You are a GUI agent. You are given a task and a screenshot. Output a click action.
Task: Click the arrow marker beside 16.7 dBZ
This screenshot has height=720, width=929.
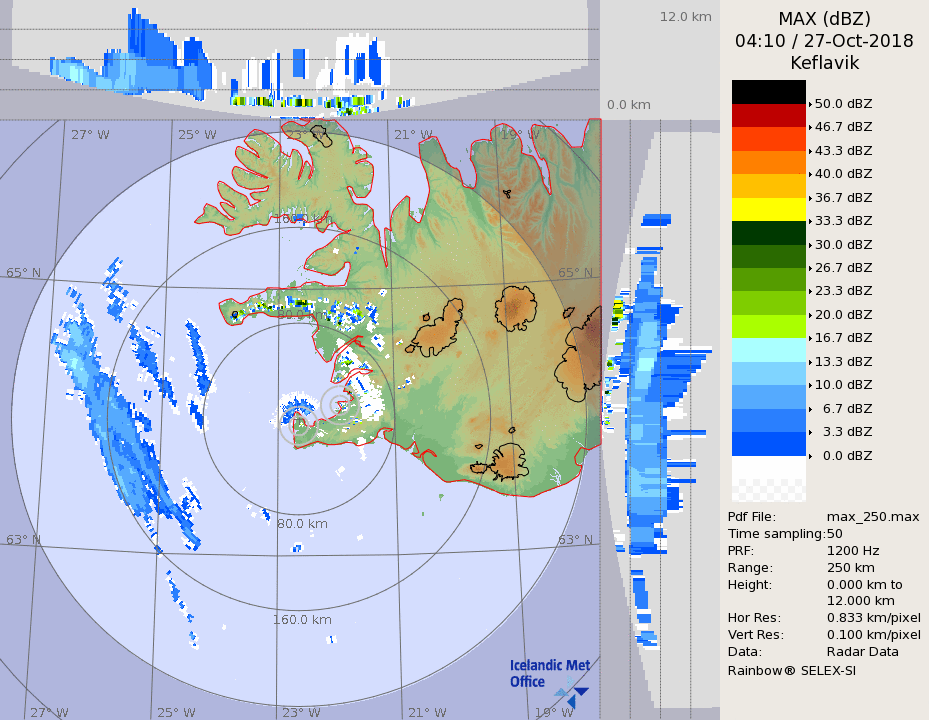(810, 338)
